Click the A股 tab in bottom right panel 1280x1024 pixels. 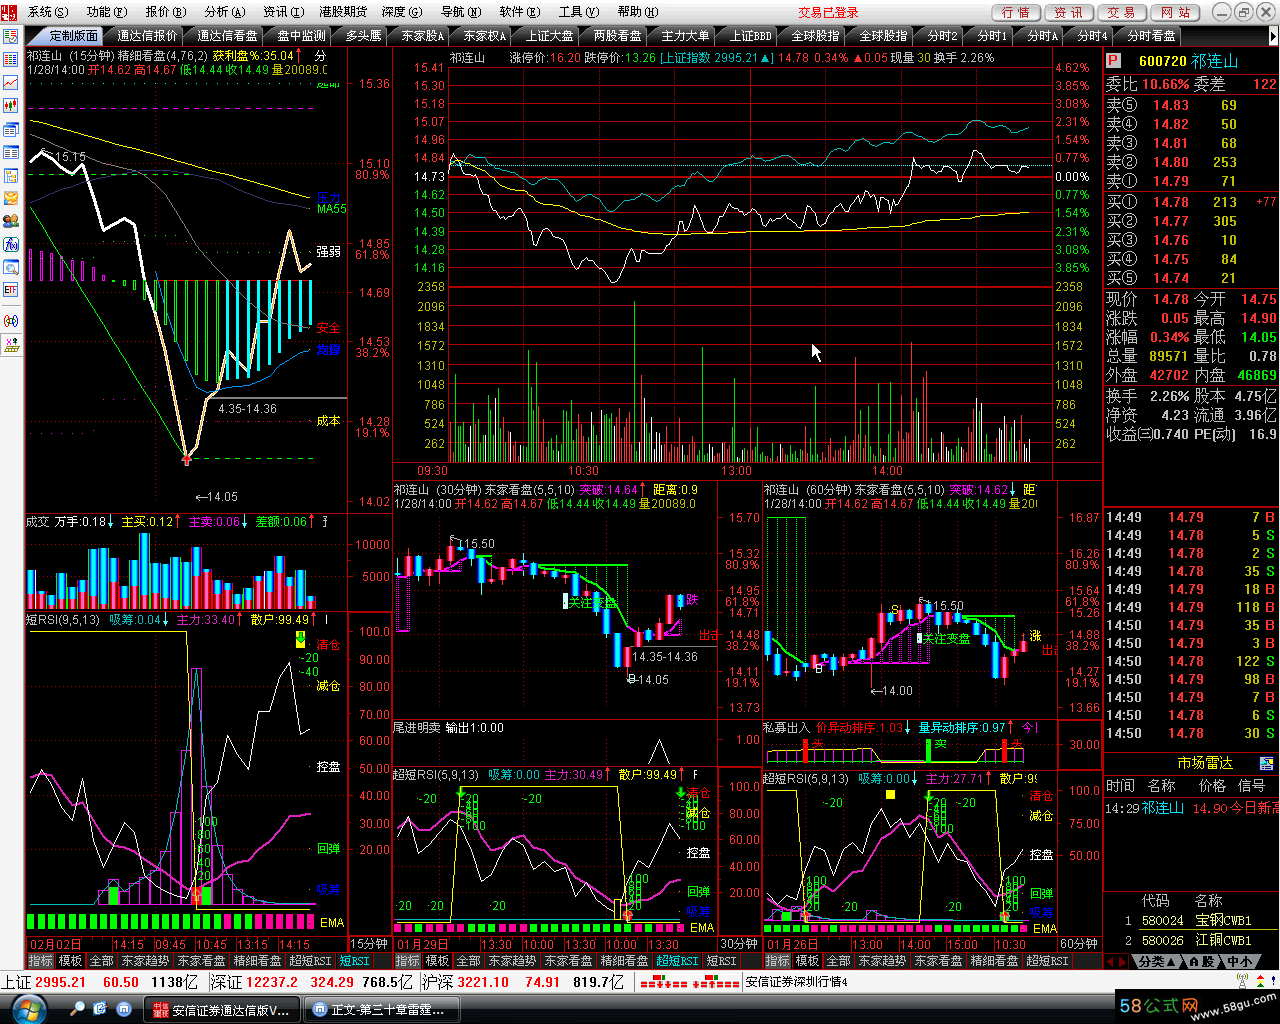pyautogui.click(x=1200, y=961)
